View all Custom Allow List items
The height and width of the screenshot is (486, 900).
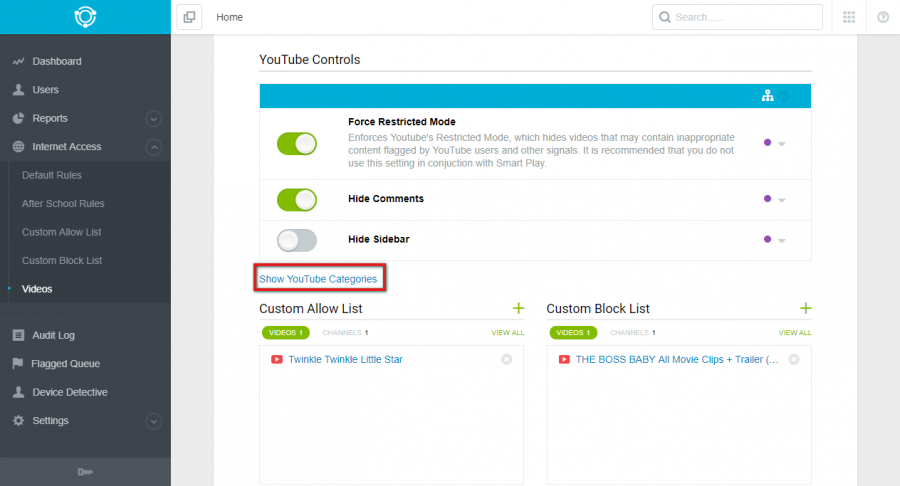pos(507,333)
